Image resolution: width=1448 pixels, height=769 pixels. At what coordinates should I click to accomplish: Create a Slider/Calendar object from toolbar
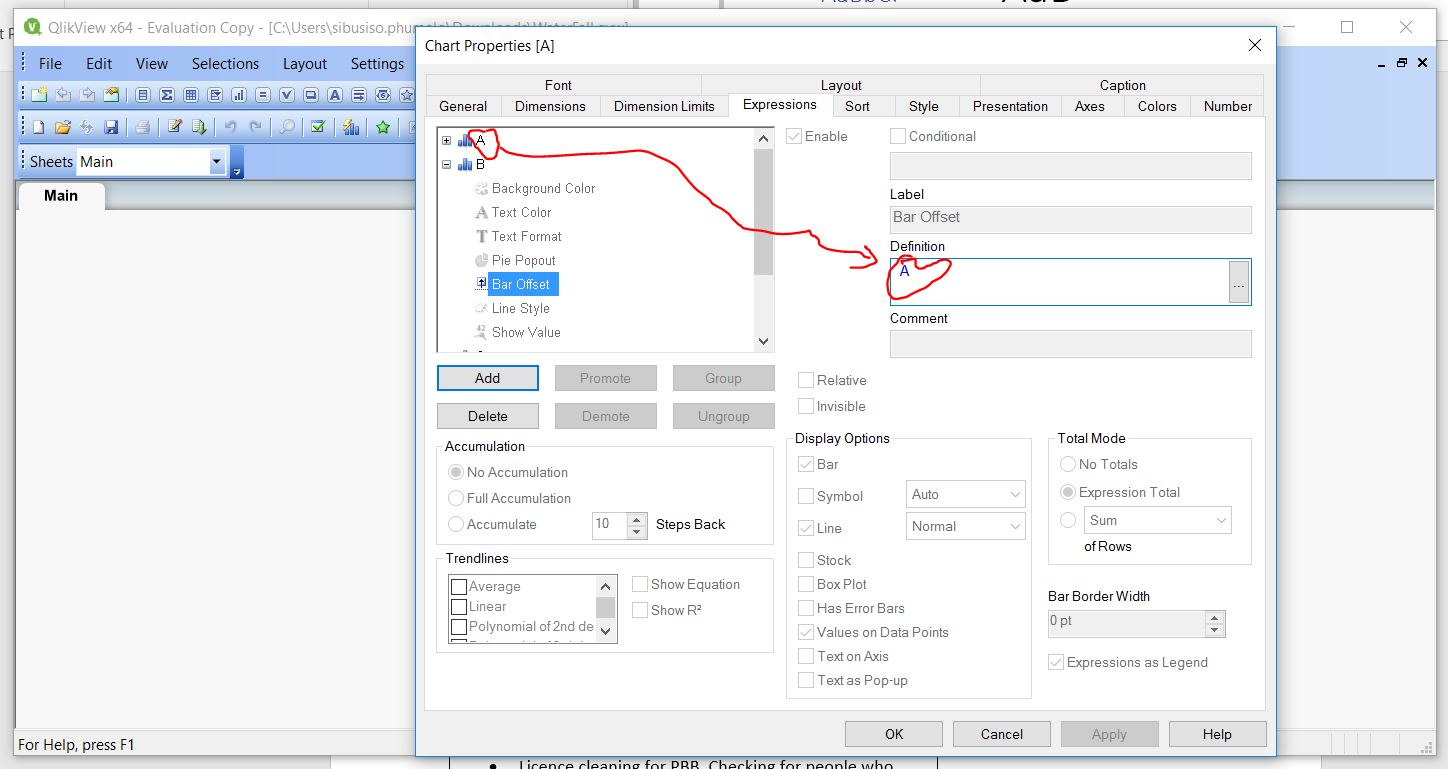click(x=383, y=95)
